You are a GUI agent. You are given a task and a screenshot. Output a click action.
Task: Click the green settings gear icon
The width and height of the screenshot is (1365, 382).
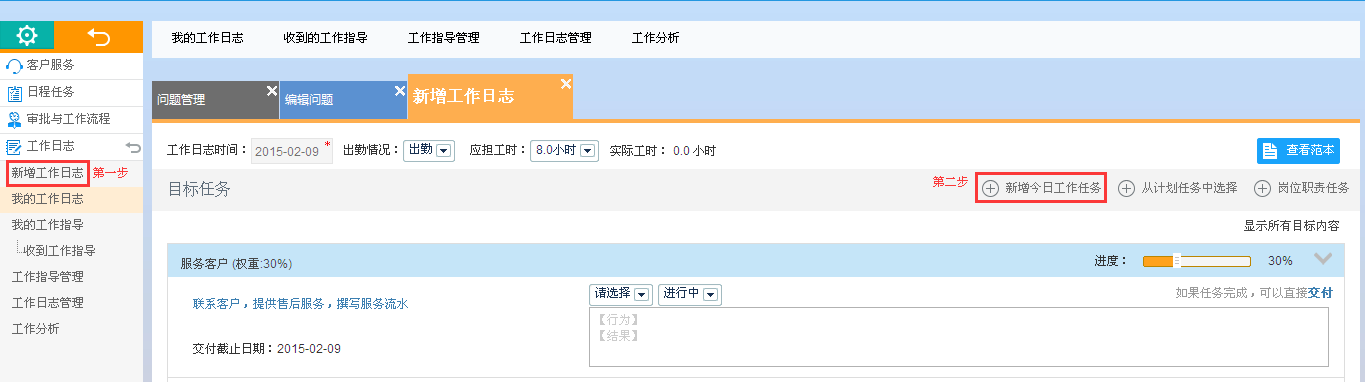click(27, 36)
